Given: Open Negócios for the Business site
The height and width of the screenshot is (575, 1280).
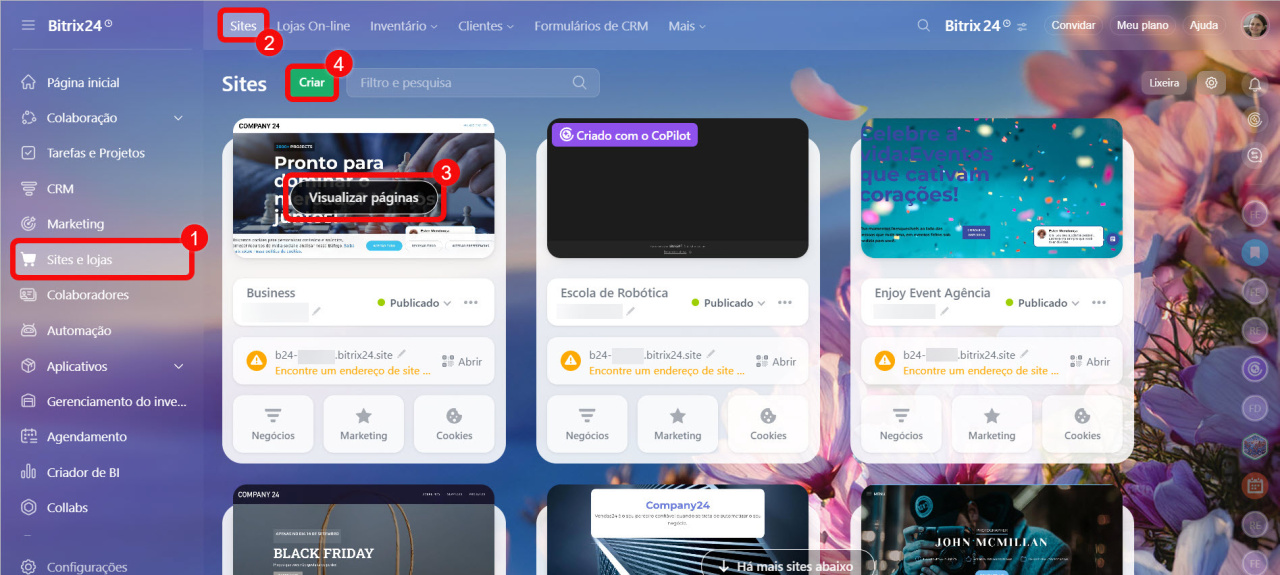Looking at the screenshot, I should point(273,424).
